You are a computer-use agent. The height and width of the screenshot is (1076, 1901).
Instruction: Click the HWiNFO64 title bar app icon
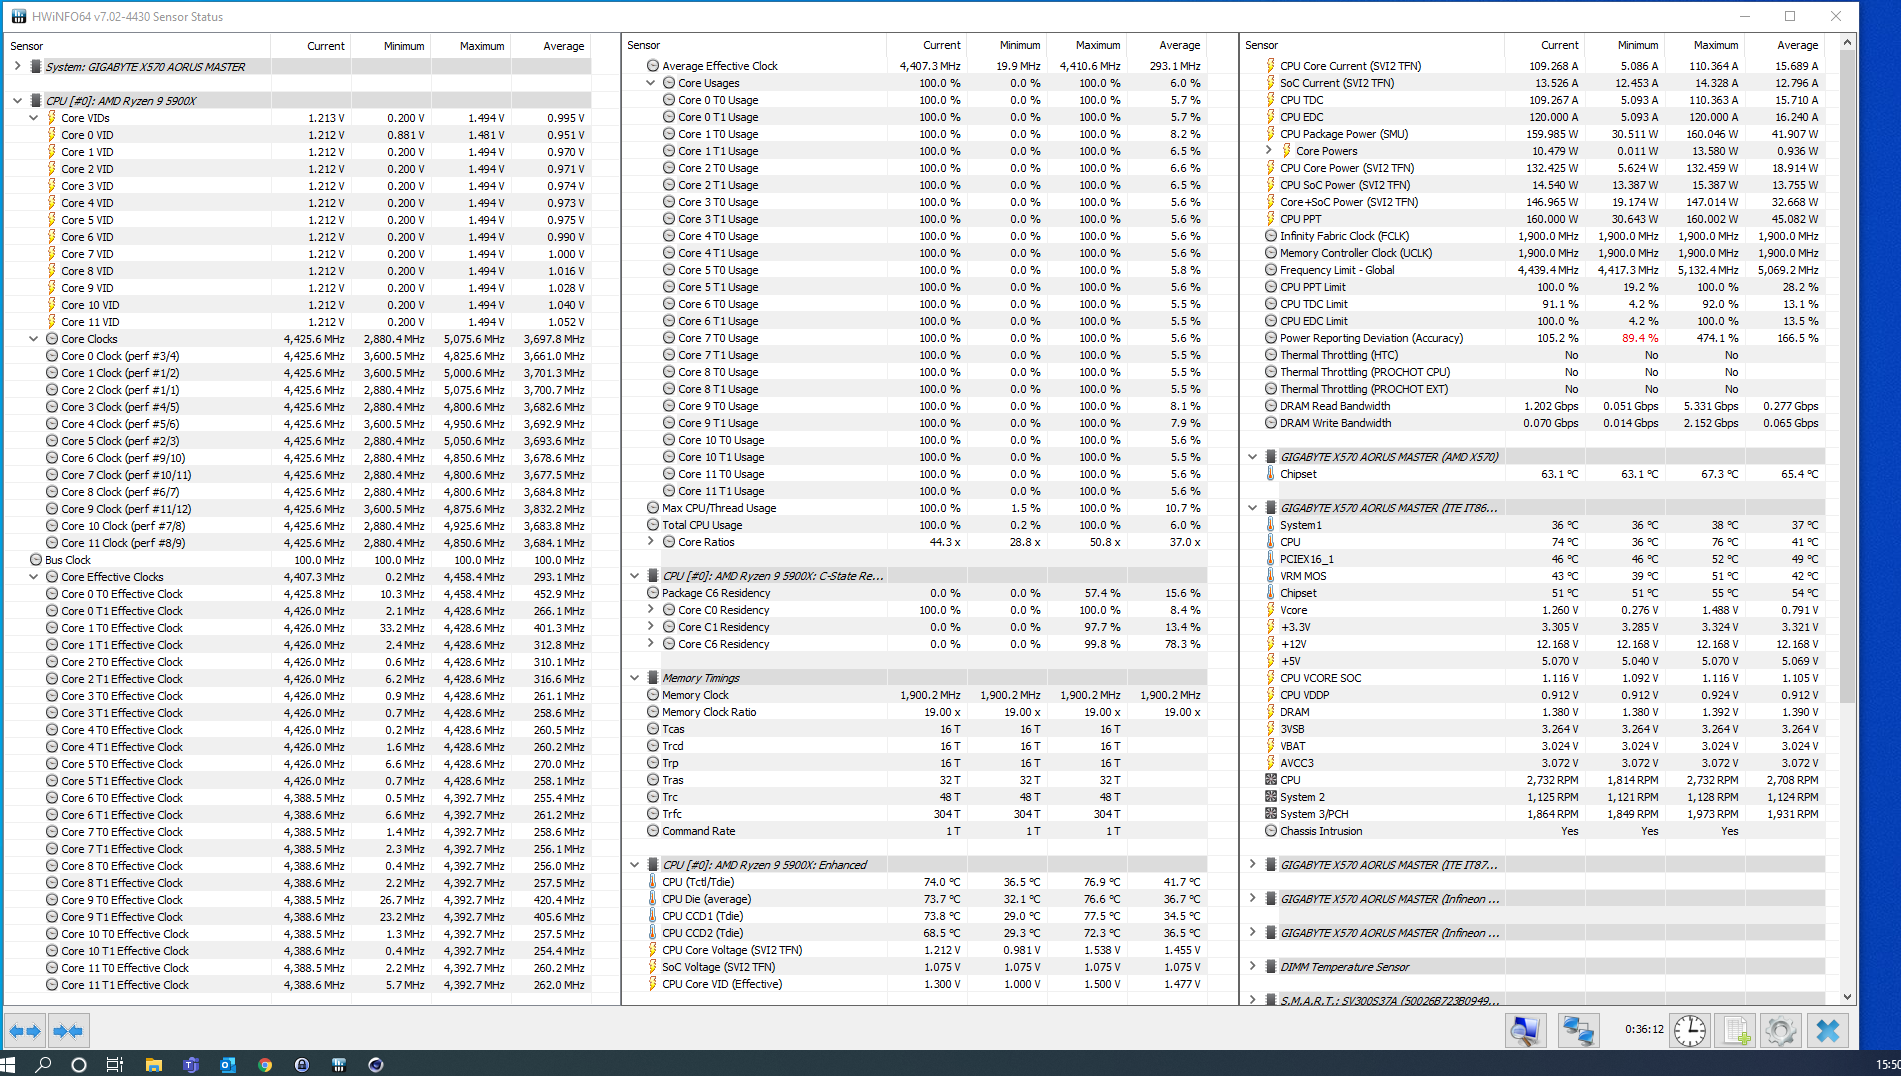pyautogui.click(x=19, y=16)
